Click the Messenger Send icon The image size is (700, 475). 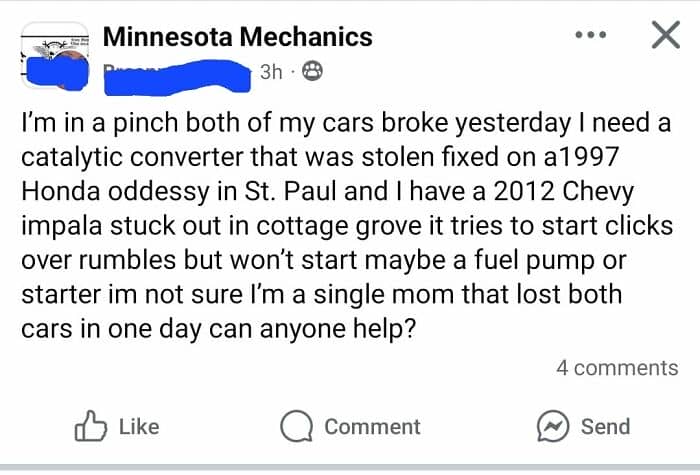point(553,427)
